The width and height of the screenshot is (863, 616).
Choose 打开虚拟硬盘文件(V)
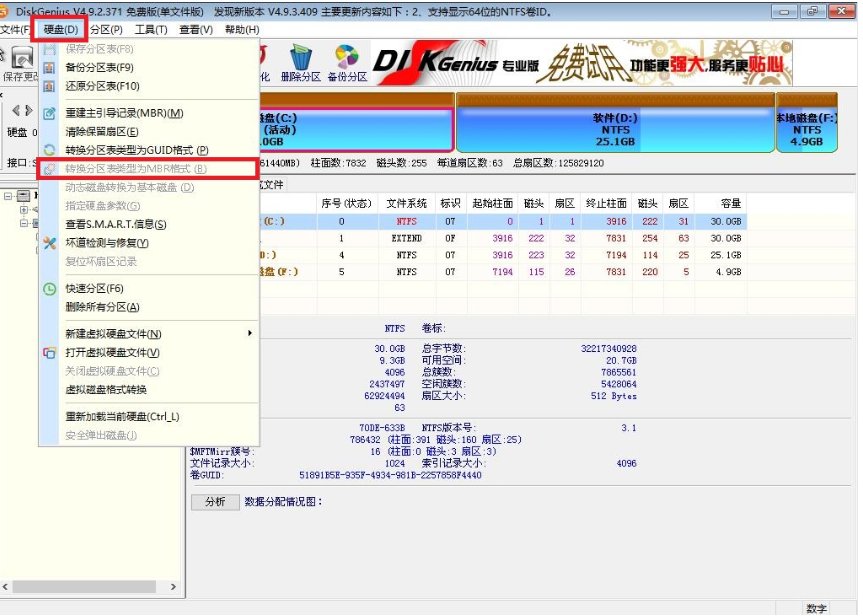pos(149,353)
